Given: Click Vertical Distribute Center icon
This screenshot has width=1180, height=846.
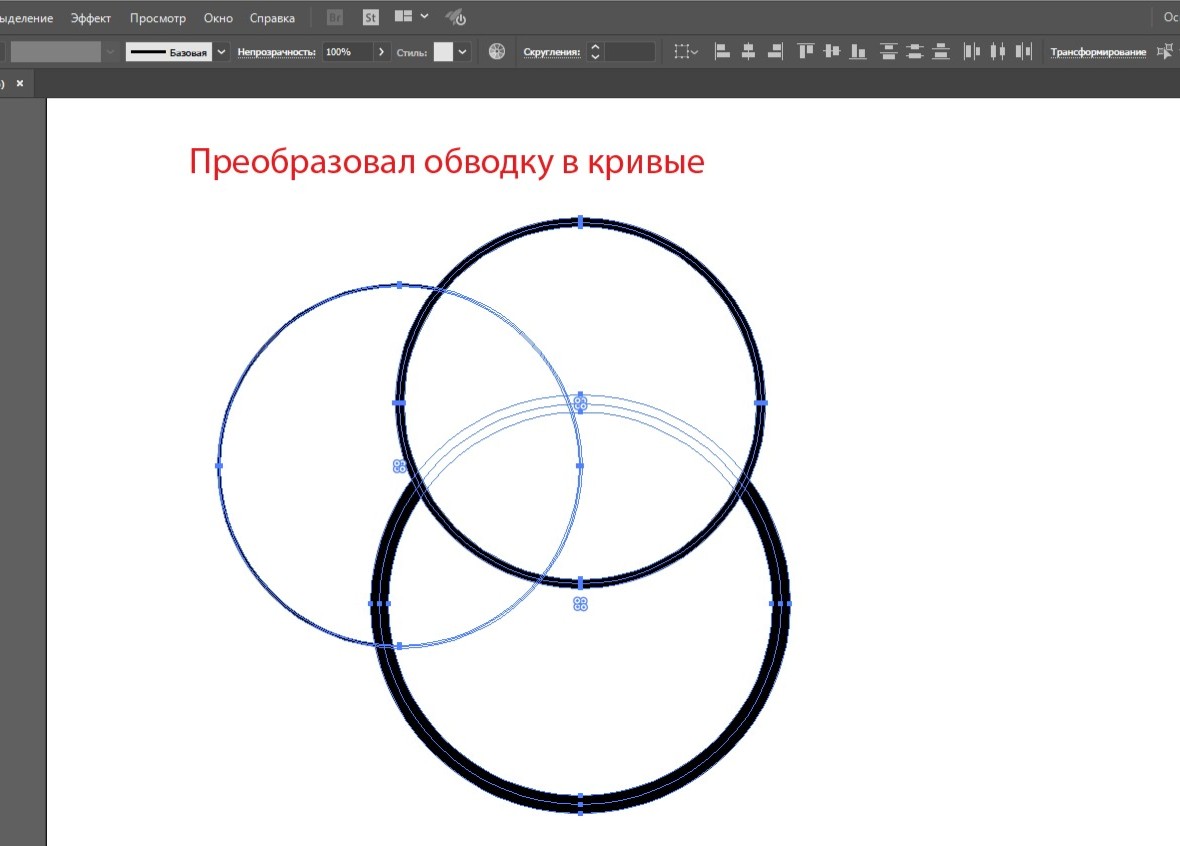Looking at the screenshot, I should click(x=914, y=51).
